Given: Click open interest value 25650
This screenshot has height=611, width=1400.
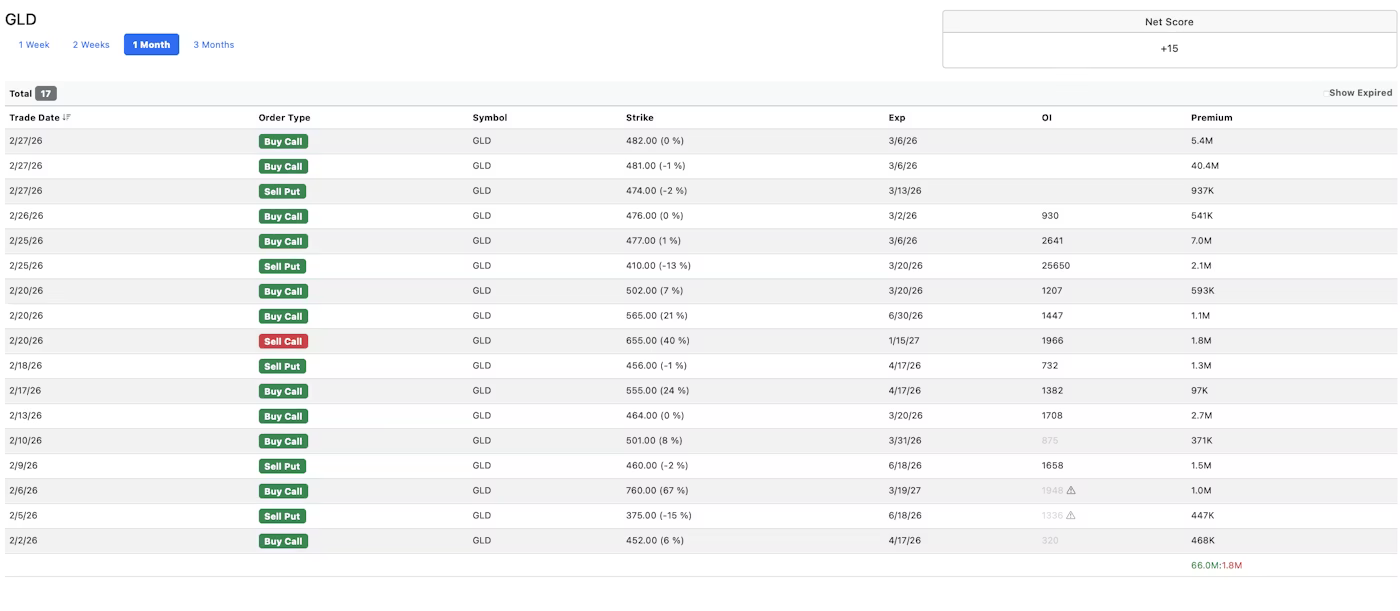Looking at the screenshot, I should pos(1055,266).
